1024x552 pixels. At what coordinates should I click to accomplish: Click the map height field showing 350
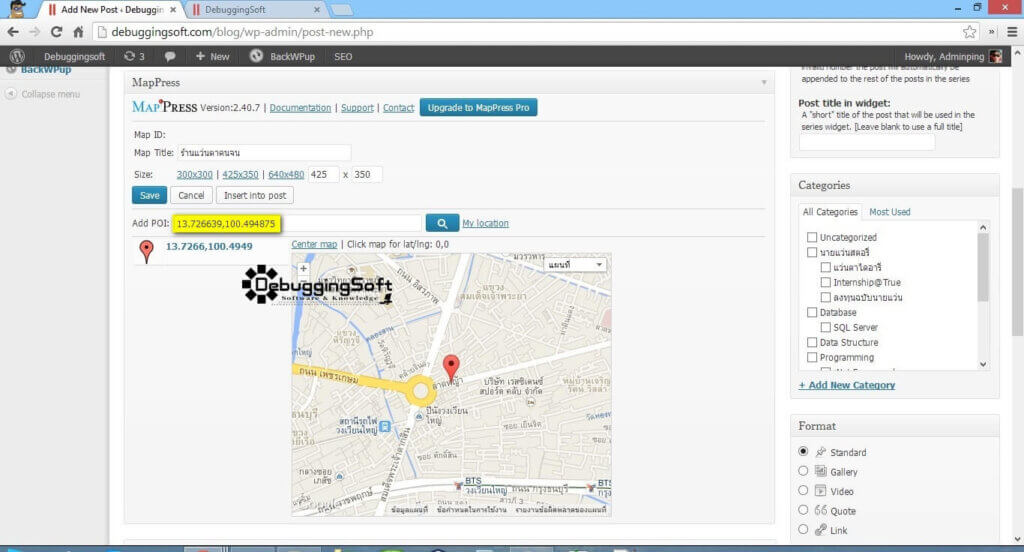pyautogui.click(x=367, y=174)
